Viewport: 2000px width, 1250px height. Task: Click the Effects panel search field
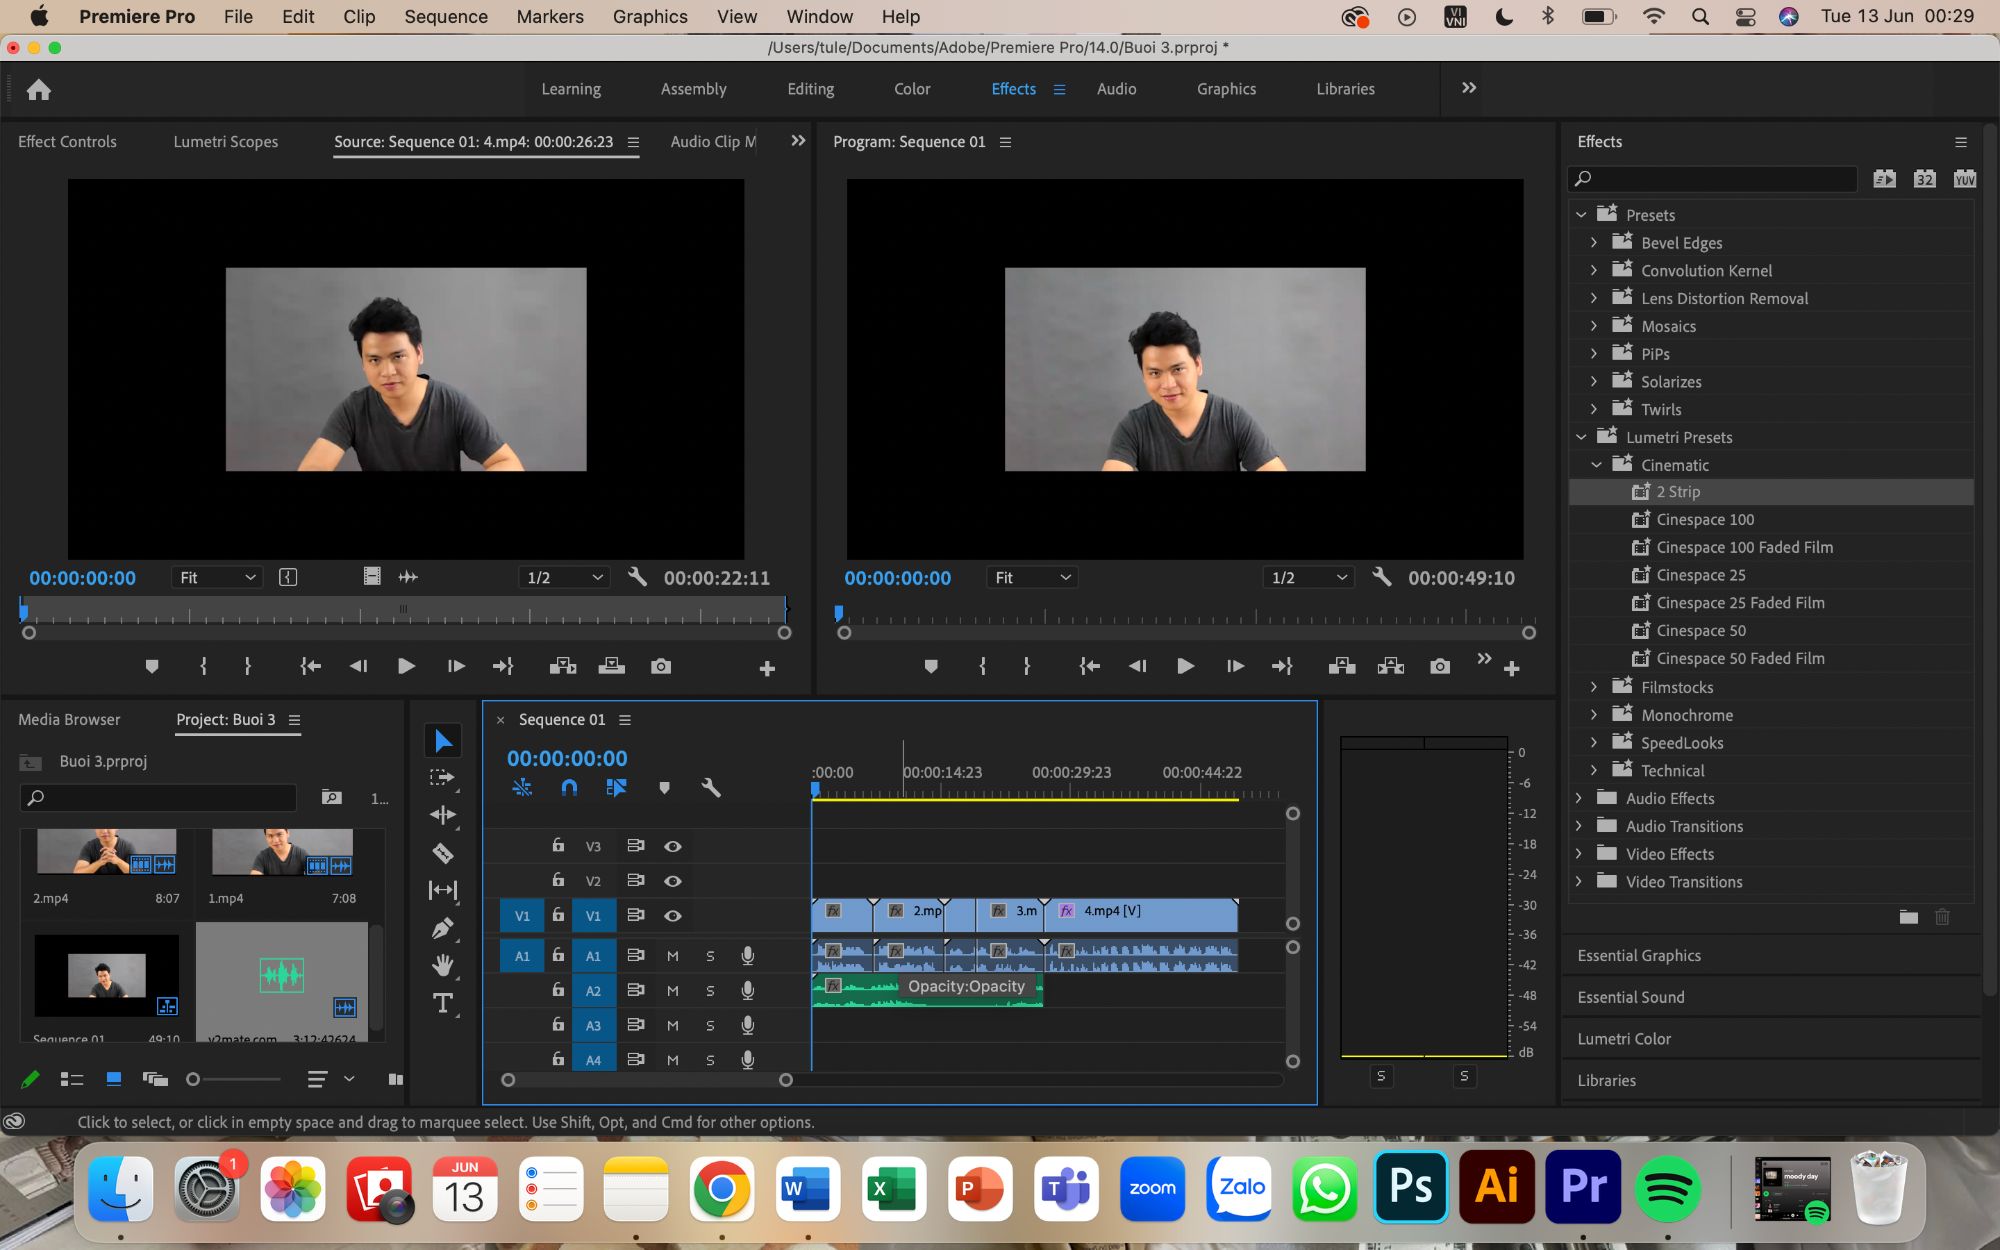[x=1712, y=179]
